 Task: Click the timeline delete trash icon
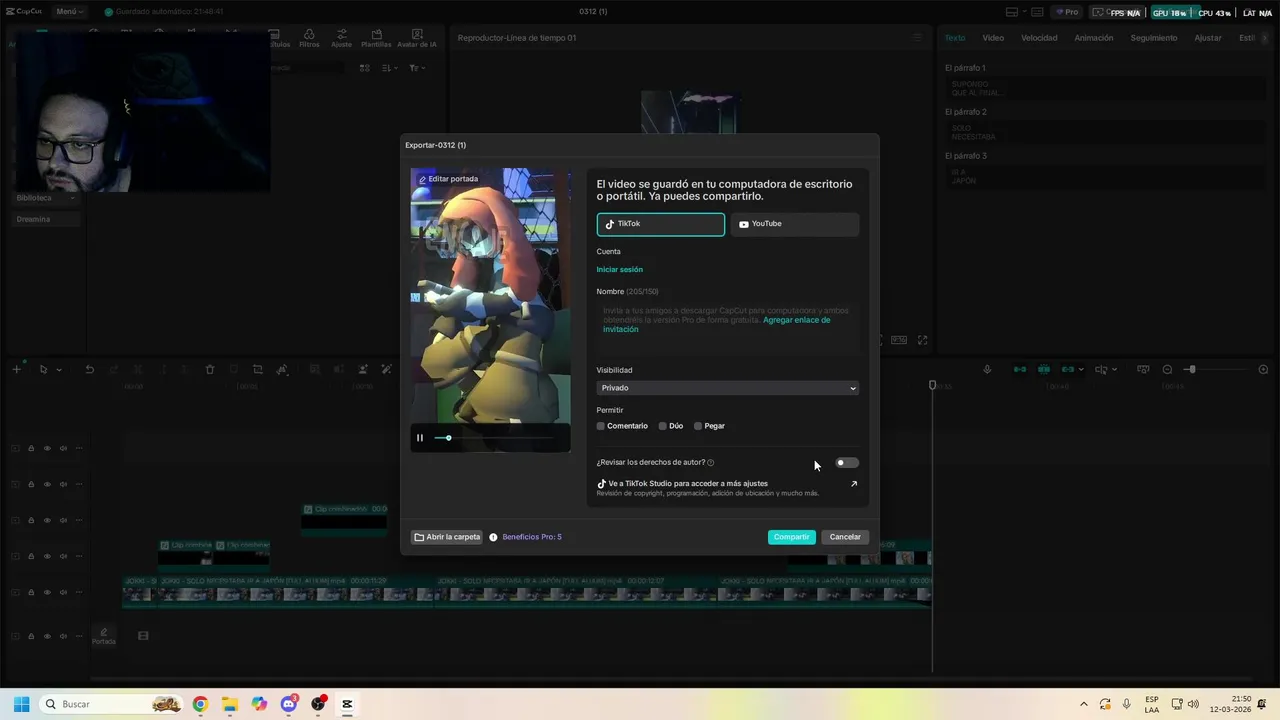pyautogui.click(x=210, y=370)
